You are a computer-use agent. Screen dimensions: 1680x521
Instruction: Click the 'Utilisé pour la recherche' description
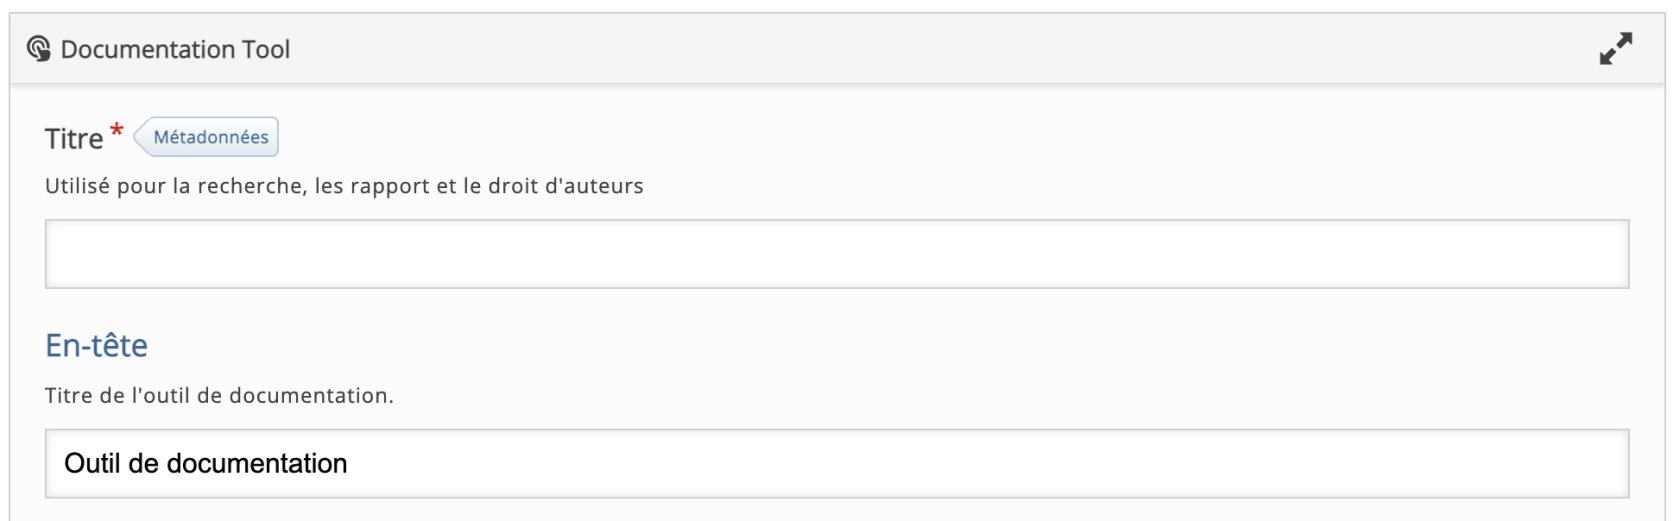tap(344, 186)
